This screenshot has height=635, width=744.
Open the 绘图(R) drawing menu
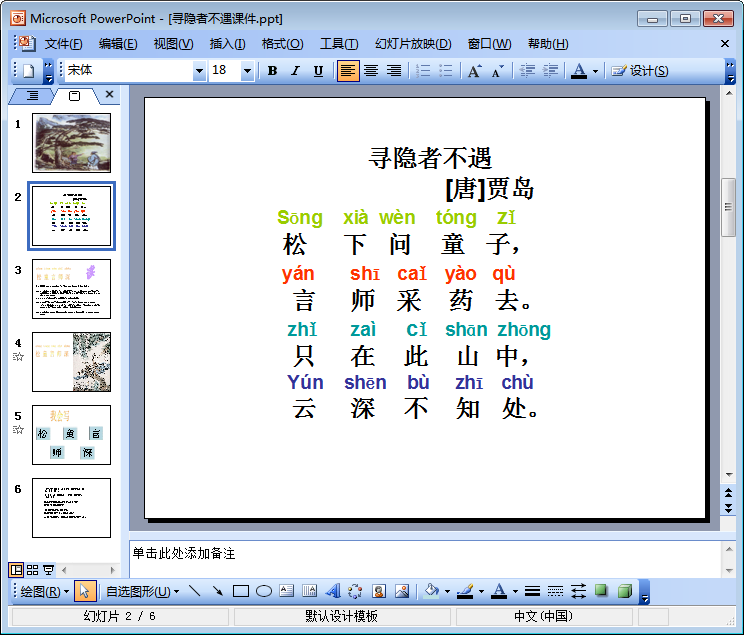click(x=45, y=591)
